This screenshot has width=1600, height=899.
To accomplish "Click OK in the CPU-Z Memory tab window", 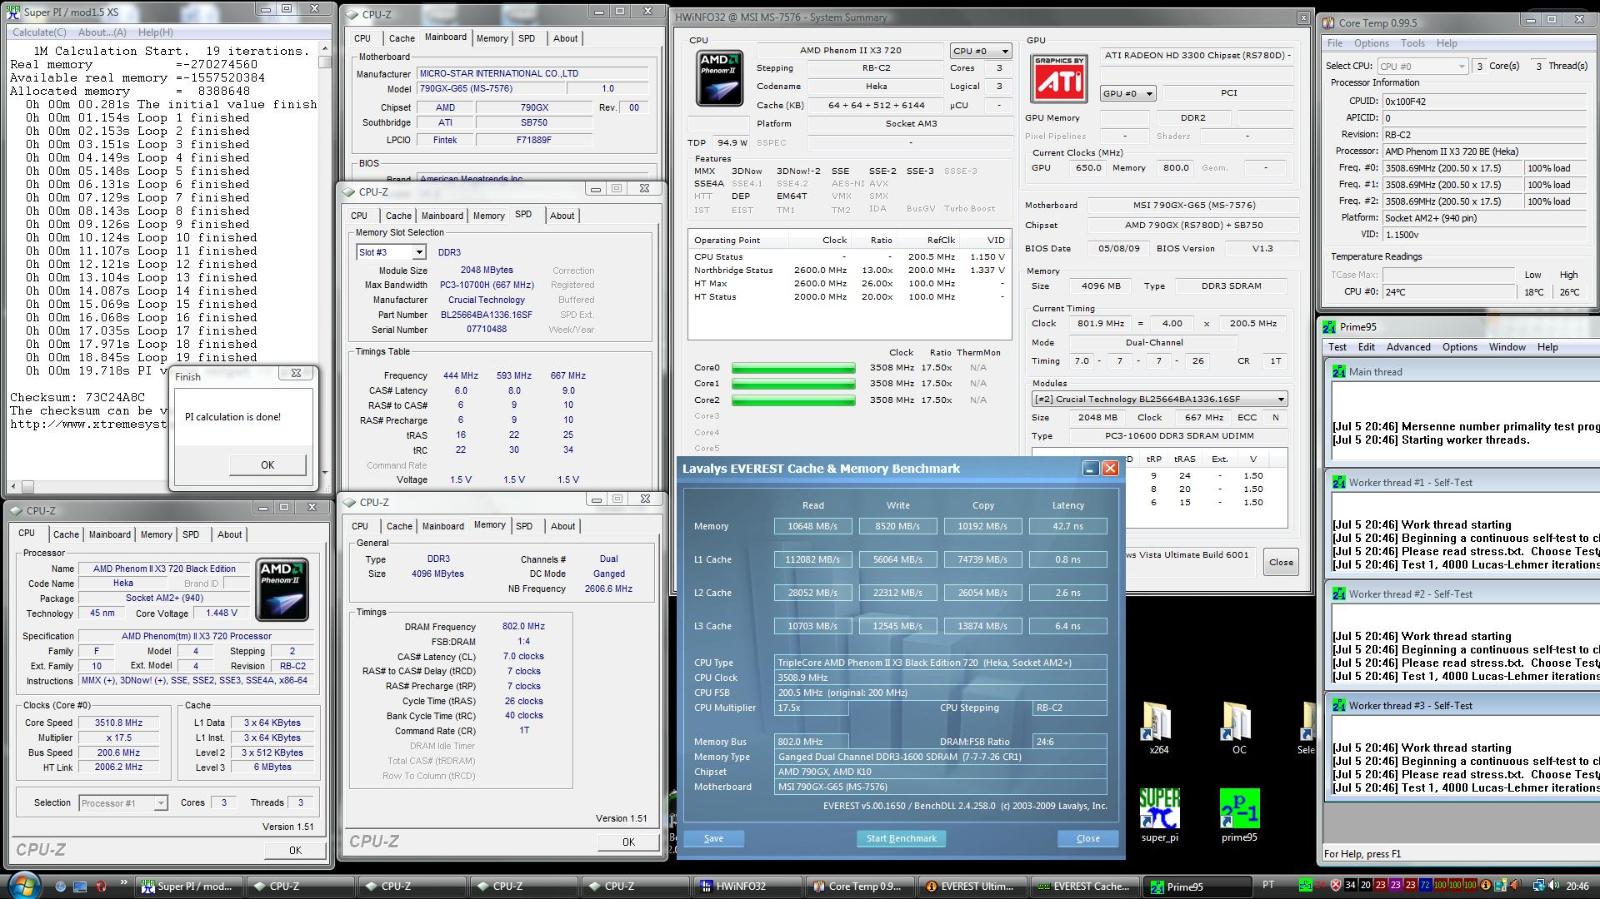I will pos(628,842).
